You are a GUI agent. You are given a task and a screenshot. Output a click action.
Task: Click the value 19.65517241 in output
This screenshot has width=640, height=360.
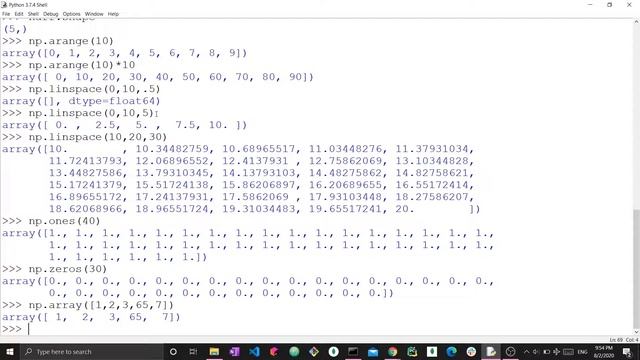point(345,209)
